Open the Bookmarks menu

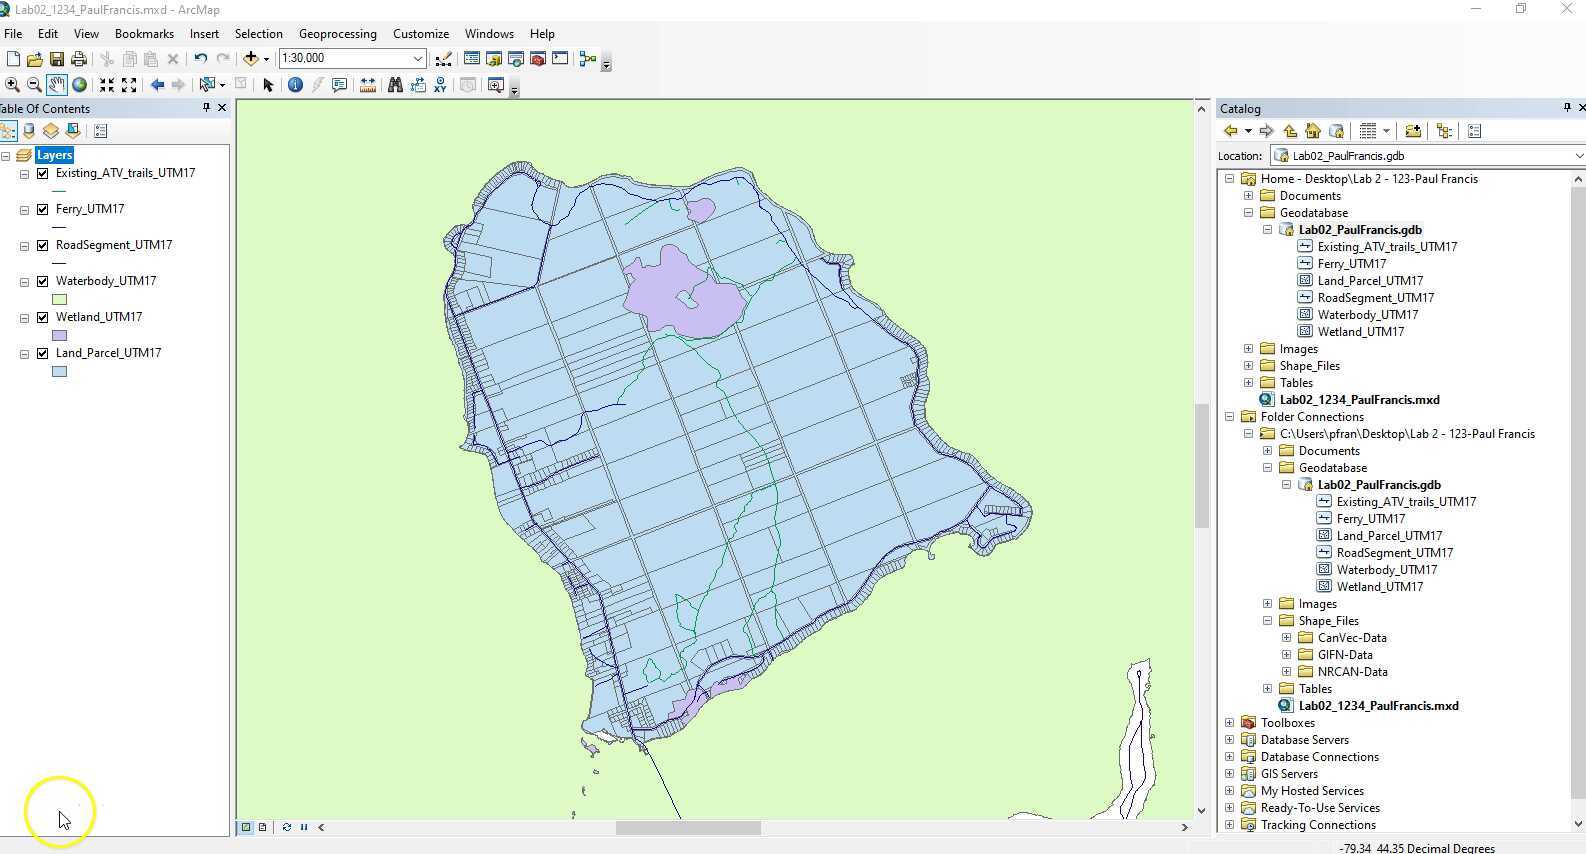click(x=144, y=34)
